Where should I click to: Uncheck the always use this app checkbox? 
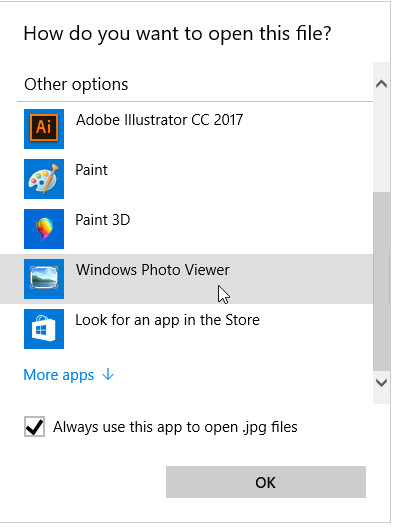[x=34, y=427]
